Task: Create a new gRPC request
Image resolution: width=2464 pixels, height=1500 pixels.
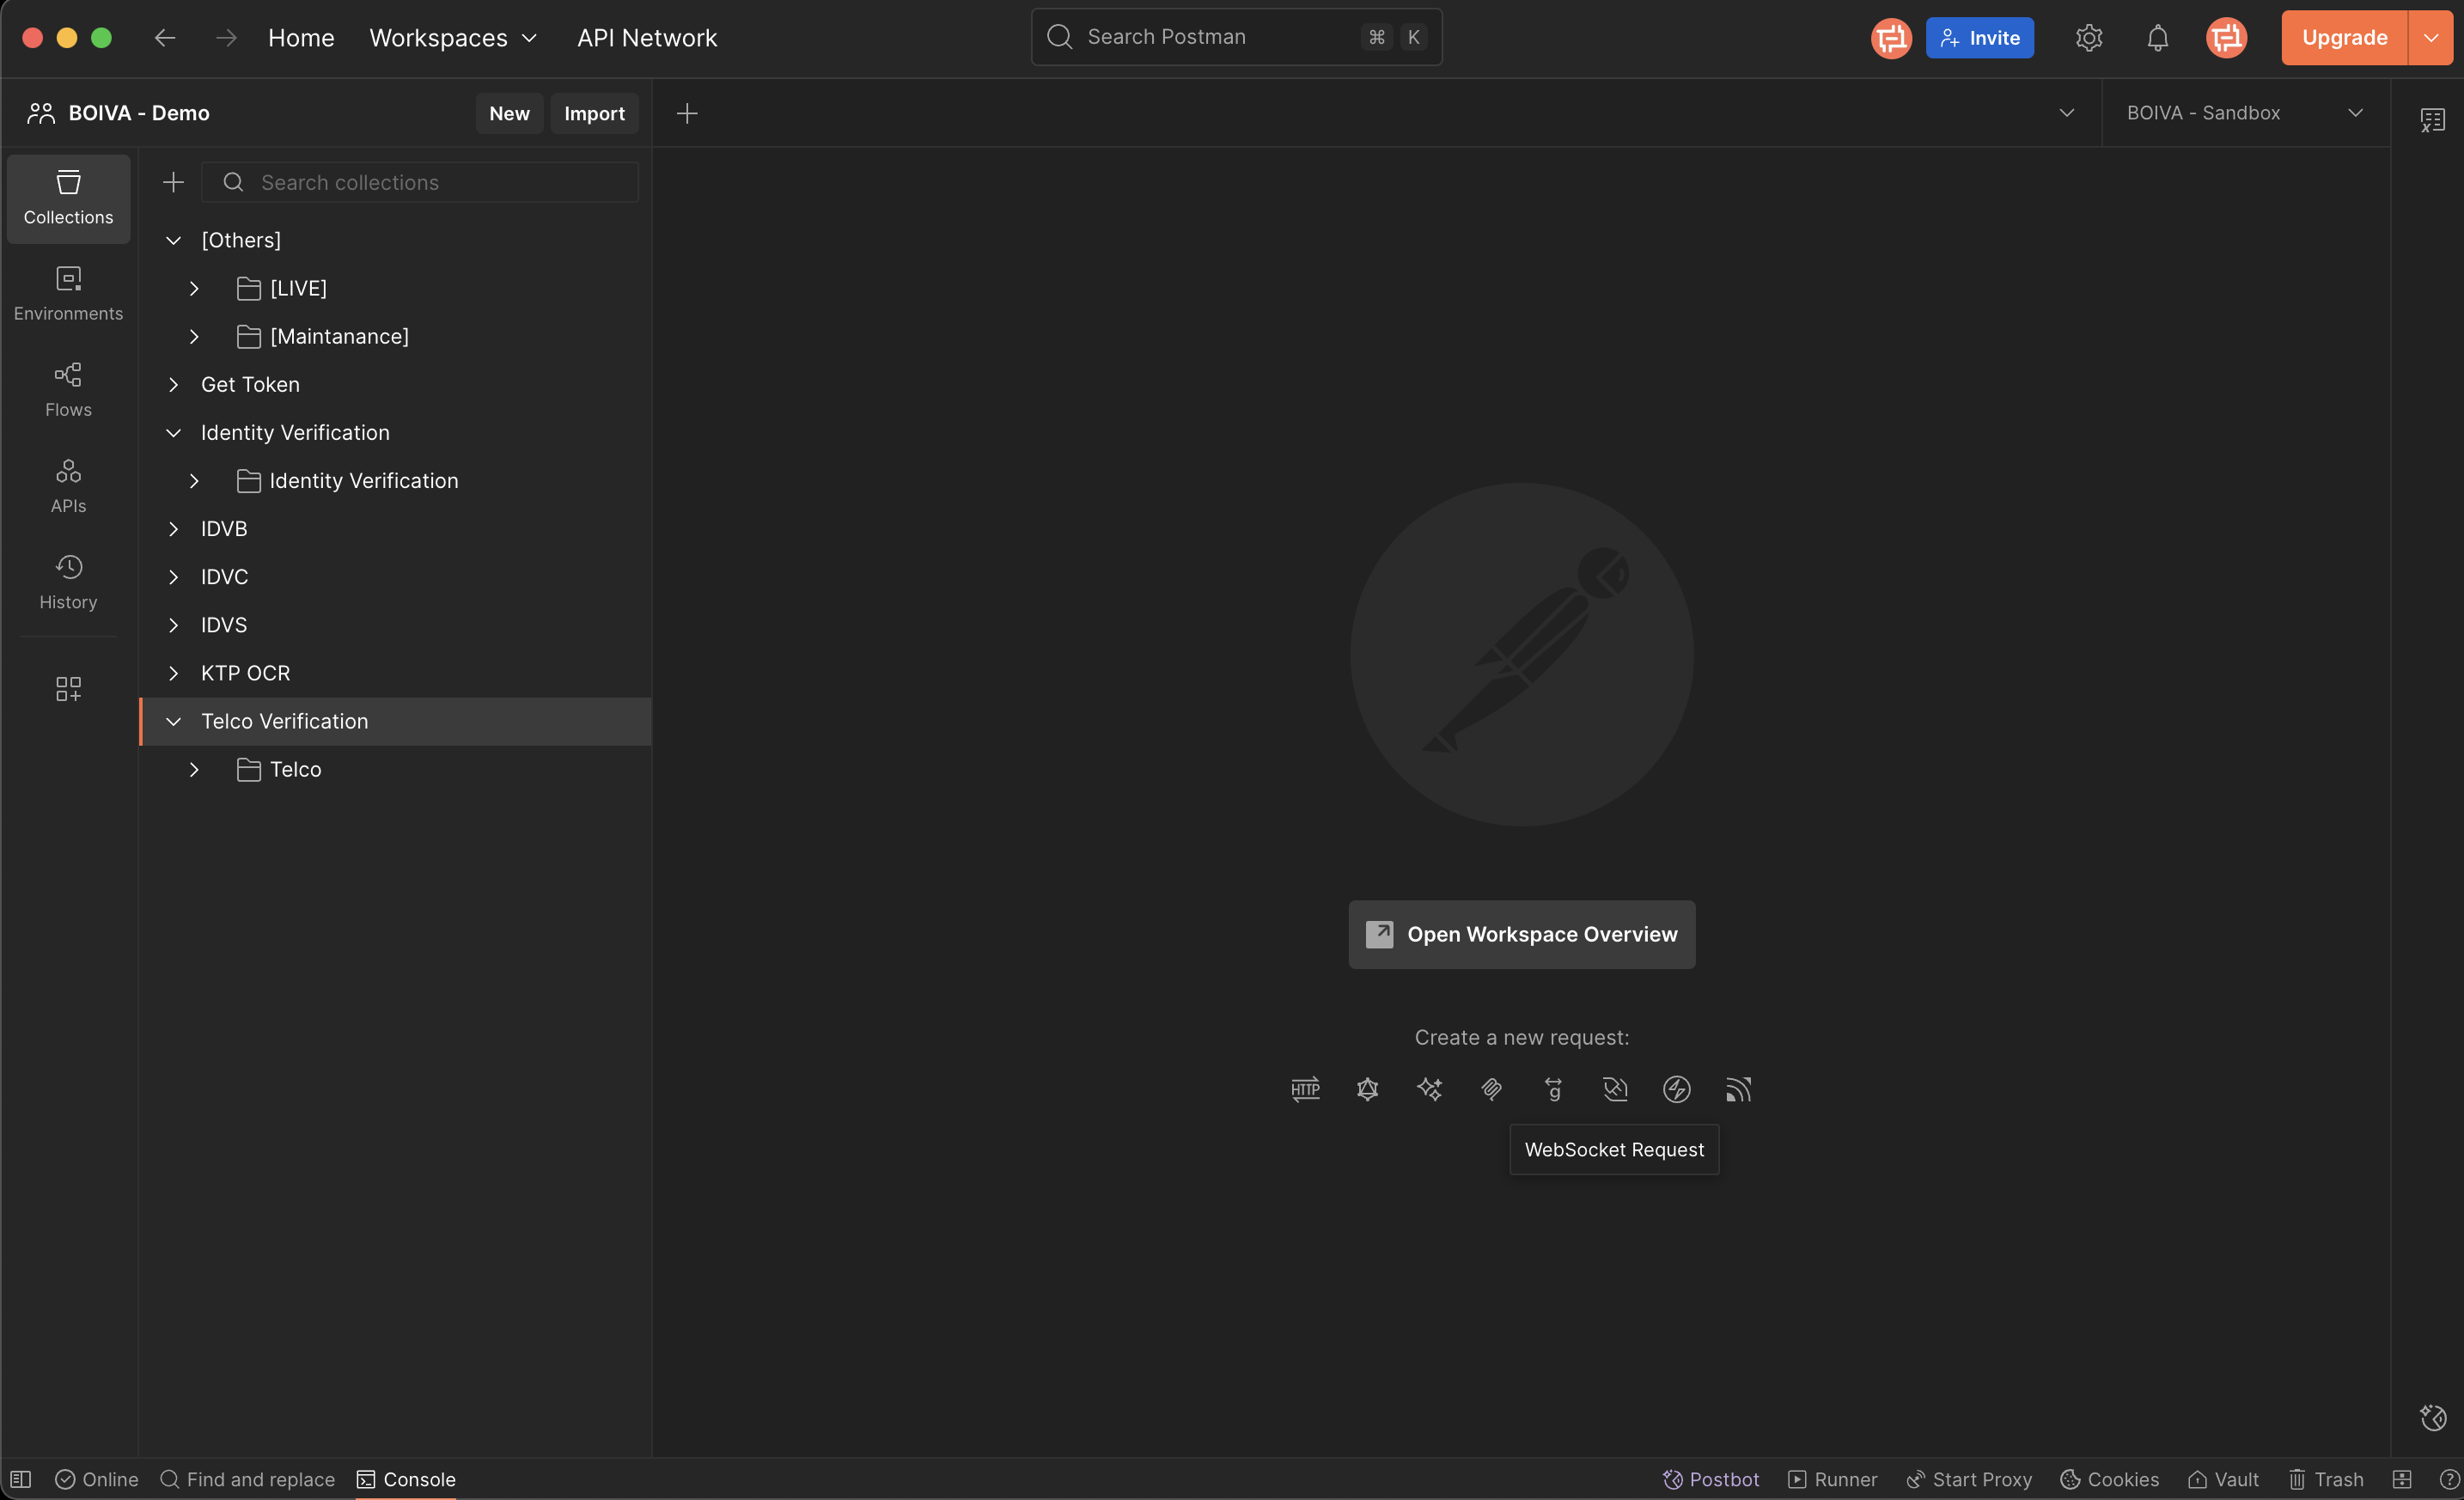Action: [x=1553, y=1089]
